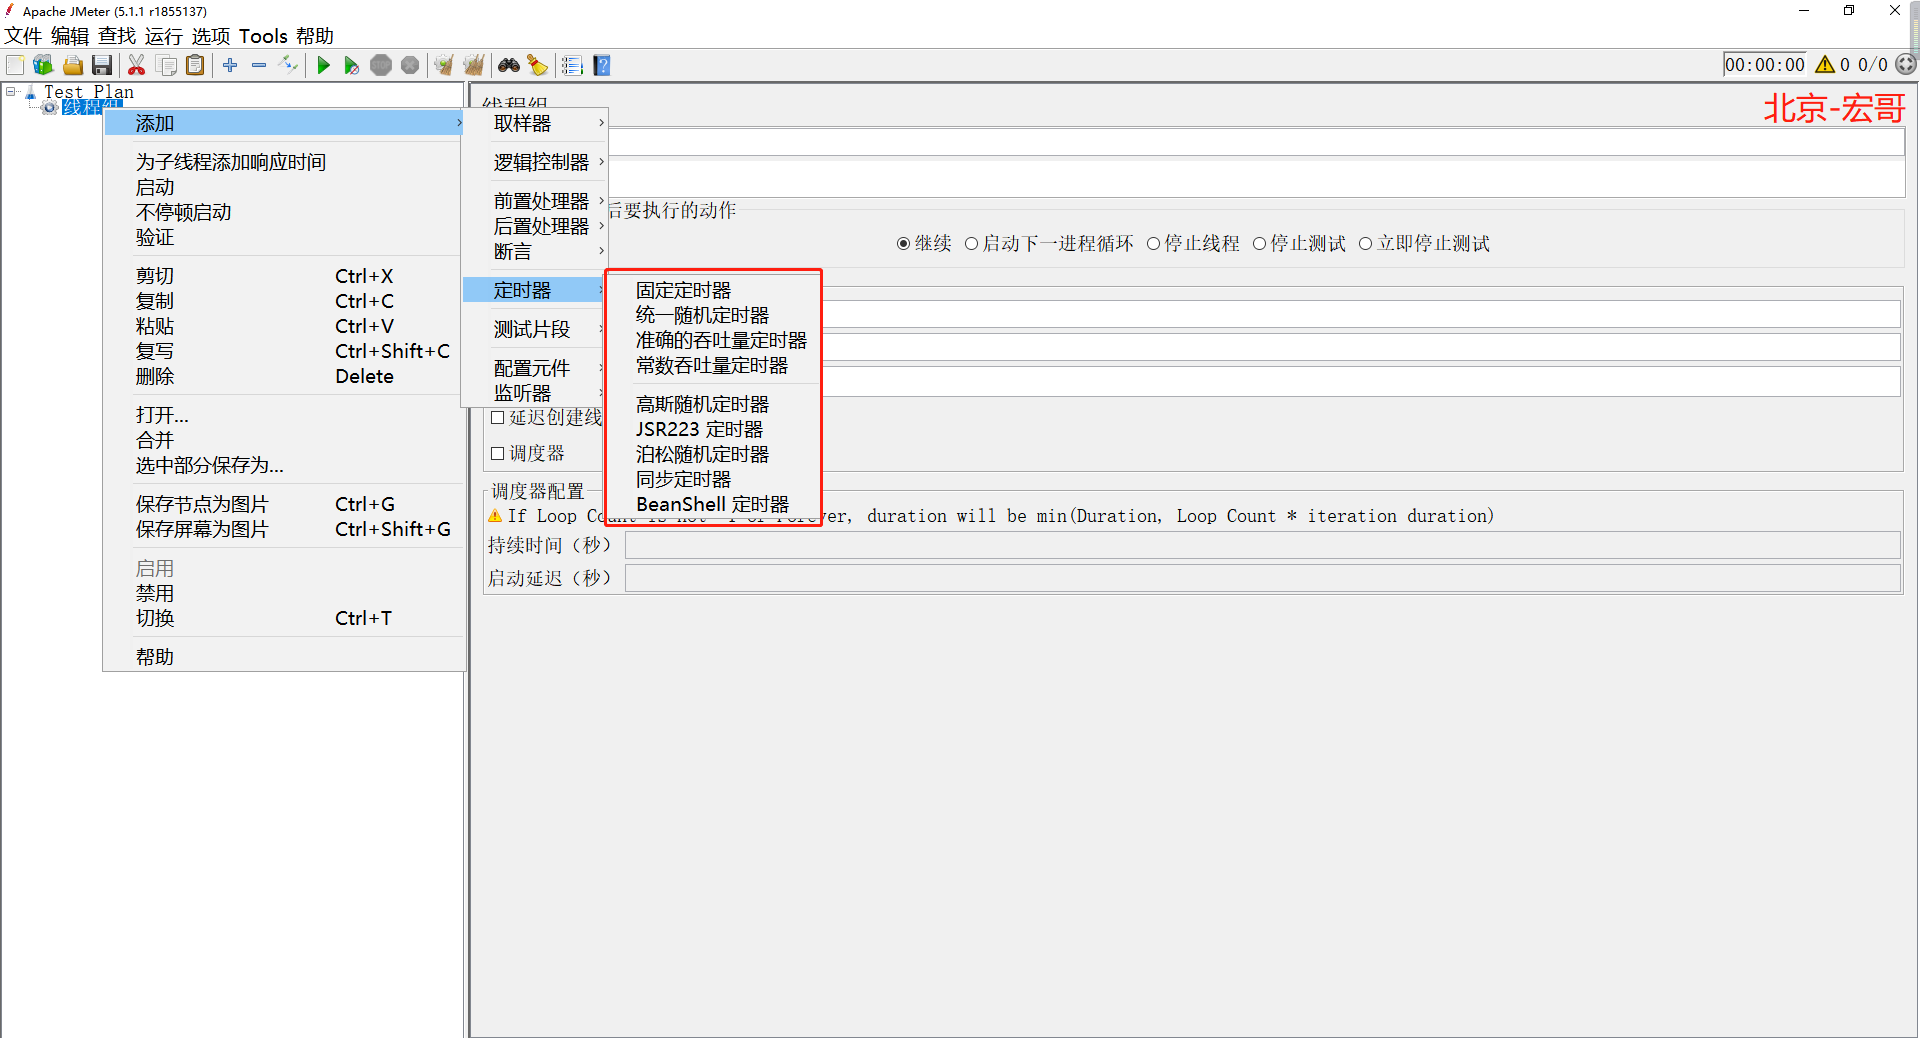This screenshot has height=1038, width=1920.
Task: Choose 高斯随机定时器 from the timer submenu
Action: click(702, 404)
